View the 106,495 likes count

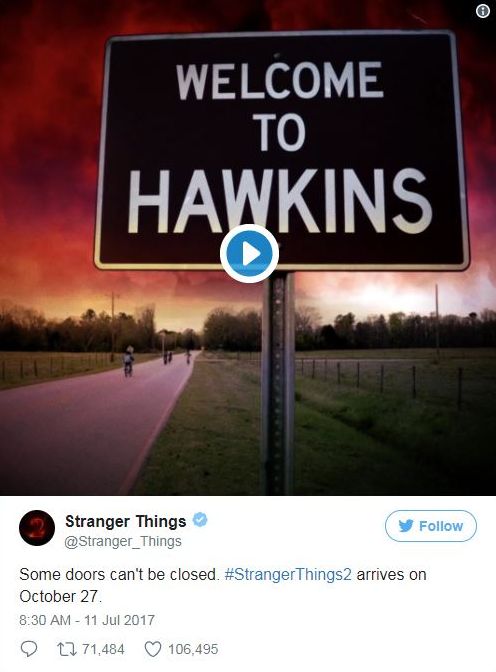(193, 649)
